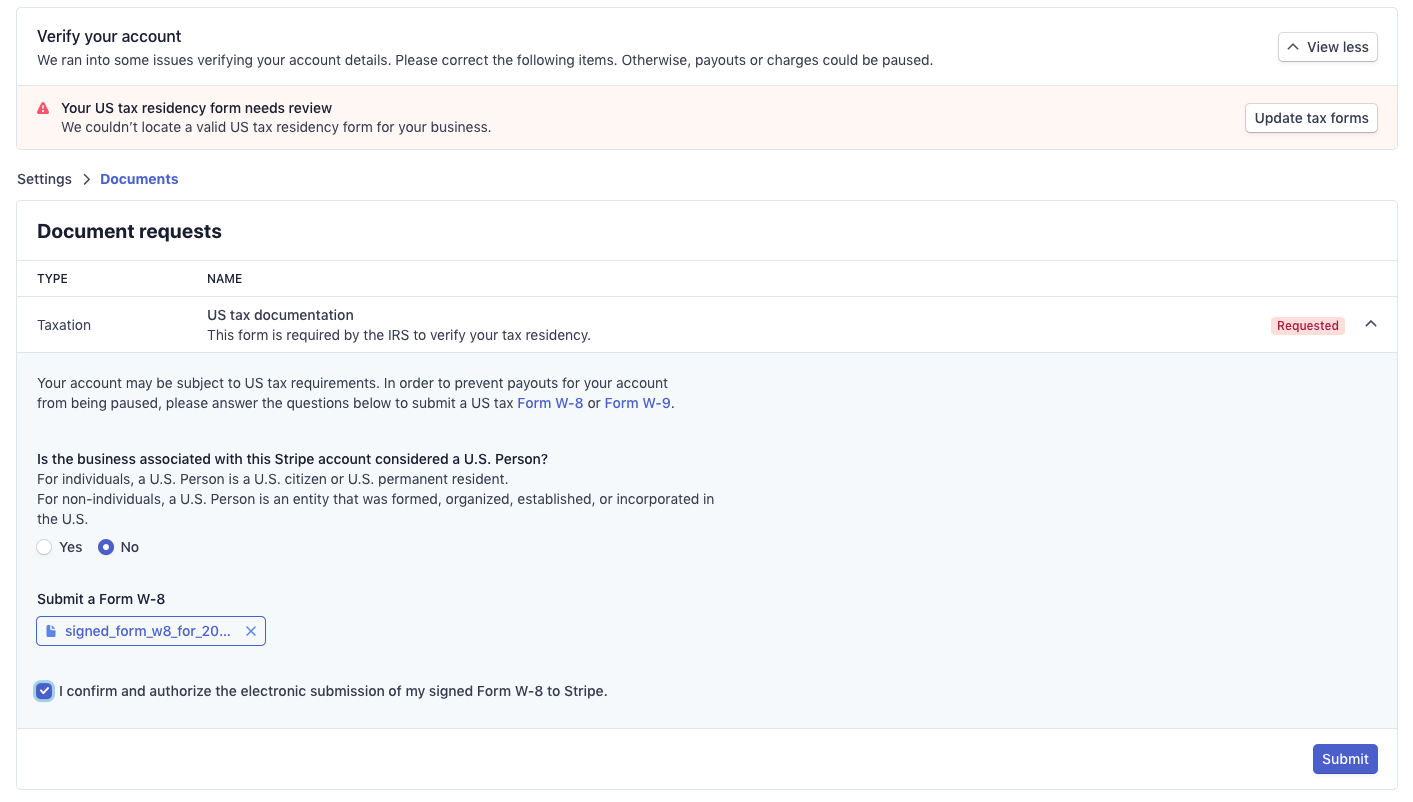Click the breadcrumb separator arrow after Settings
This screenshot has height=802, width=1413.
tap(86, 179)
